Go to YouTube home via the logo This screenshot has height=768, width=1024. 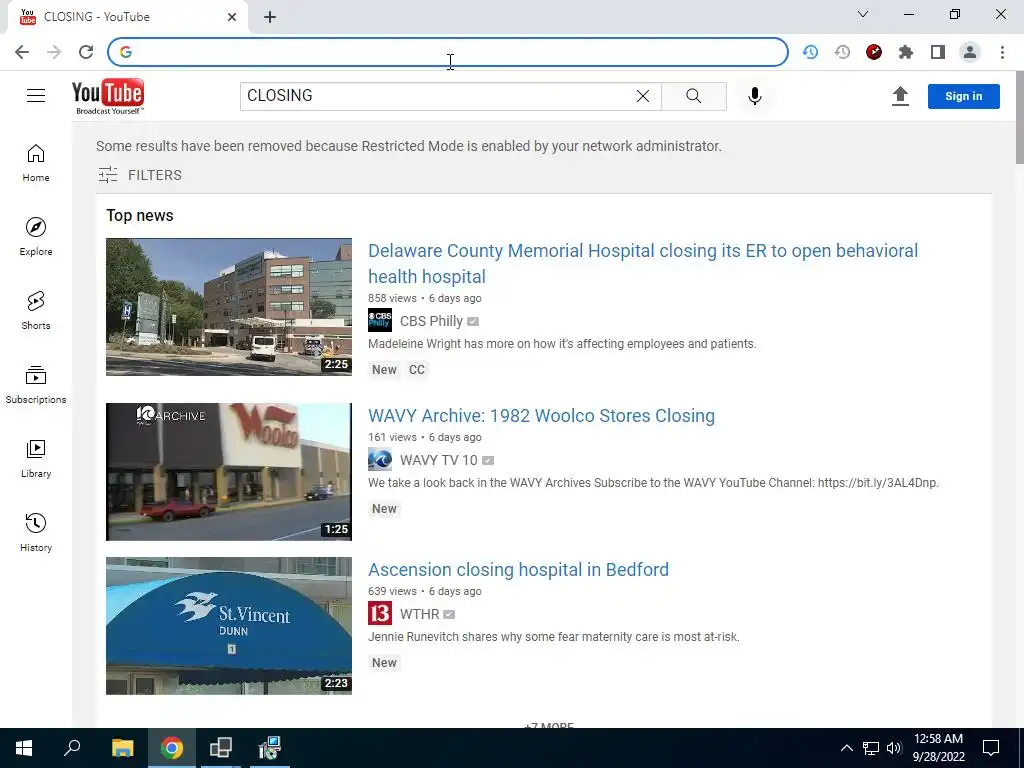pyautogui.click(x=108, y=96)
